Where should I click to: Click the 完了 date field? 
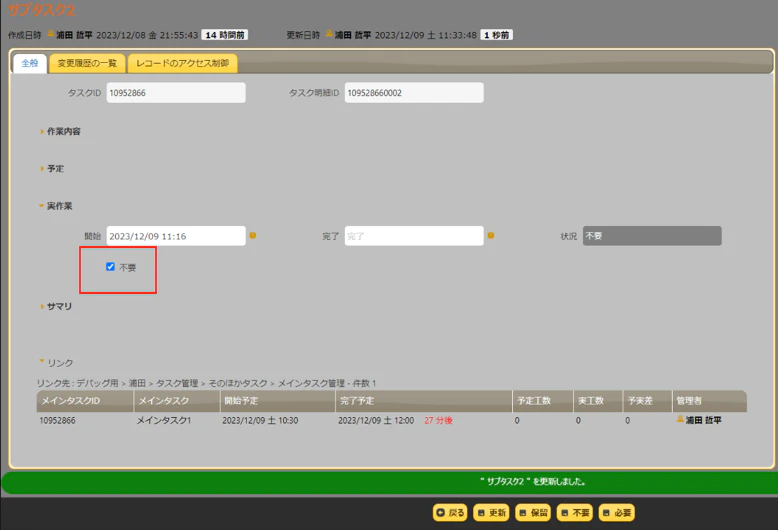pyautogui.click(x=414, y=236)
